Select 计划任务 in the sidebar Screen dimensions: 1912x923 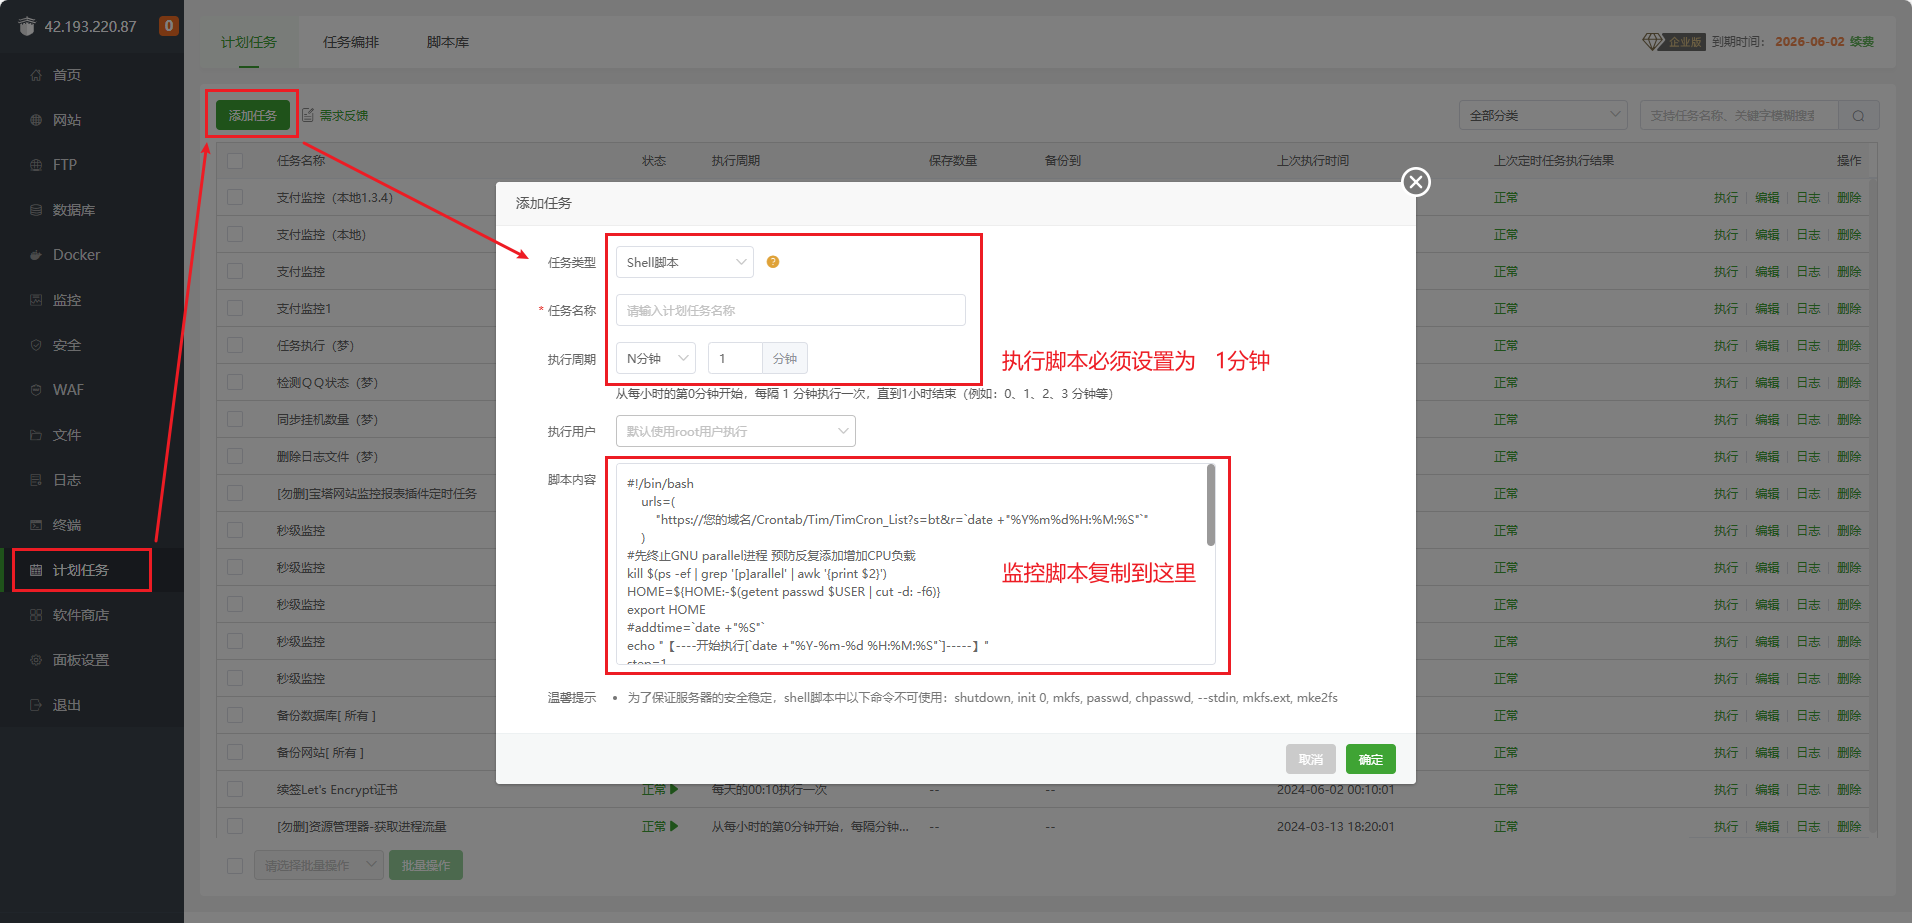point(80,570)
